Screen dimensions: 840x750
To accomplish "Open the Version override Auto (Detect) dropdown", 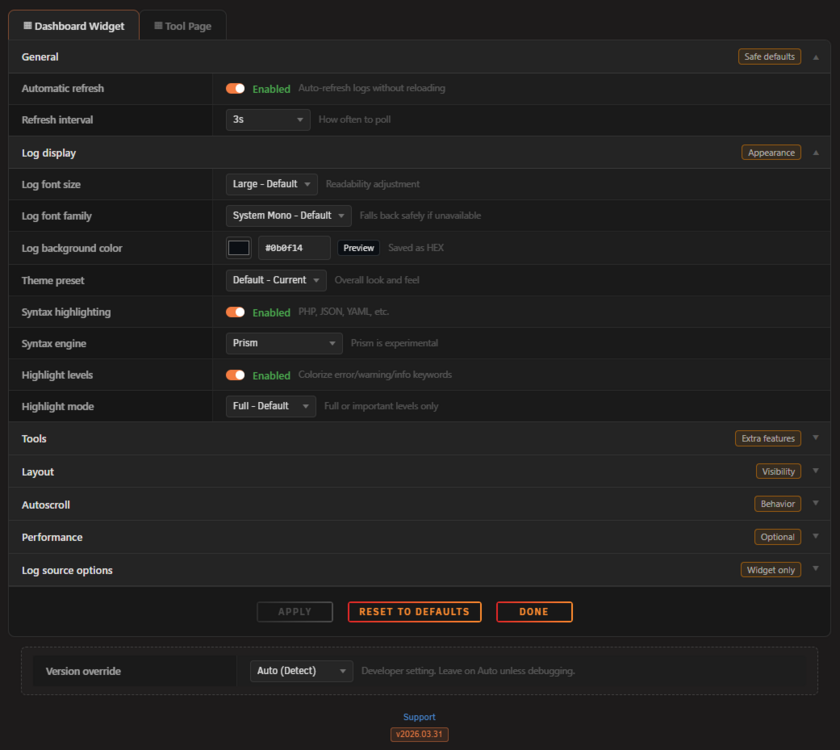I will (301, 671).
